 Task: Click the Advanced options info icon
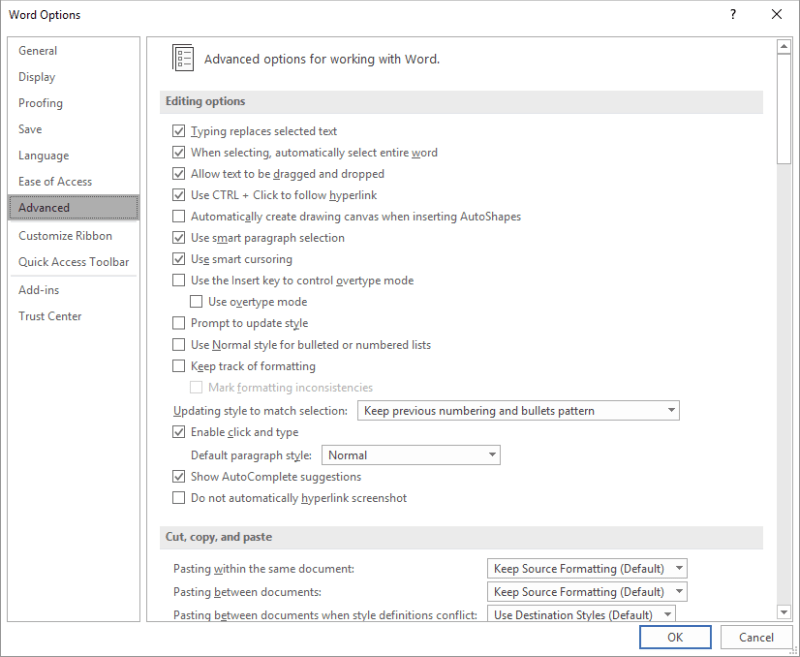coord(185,58)
